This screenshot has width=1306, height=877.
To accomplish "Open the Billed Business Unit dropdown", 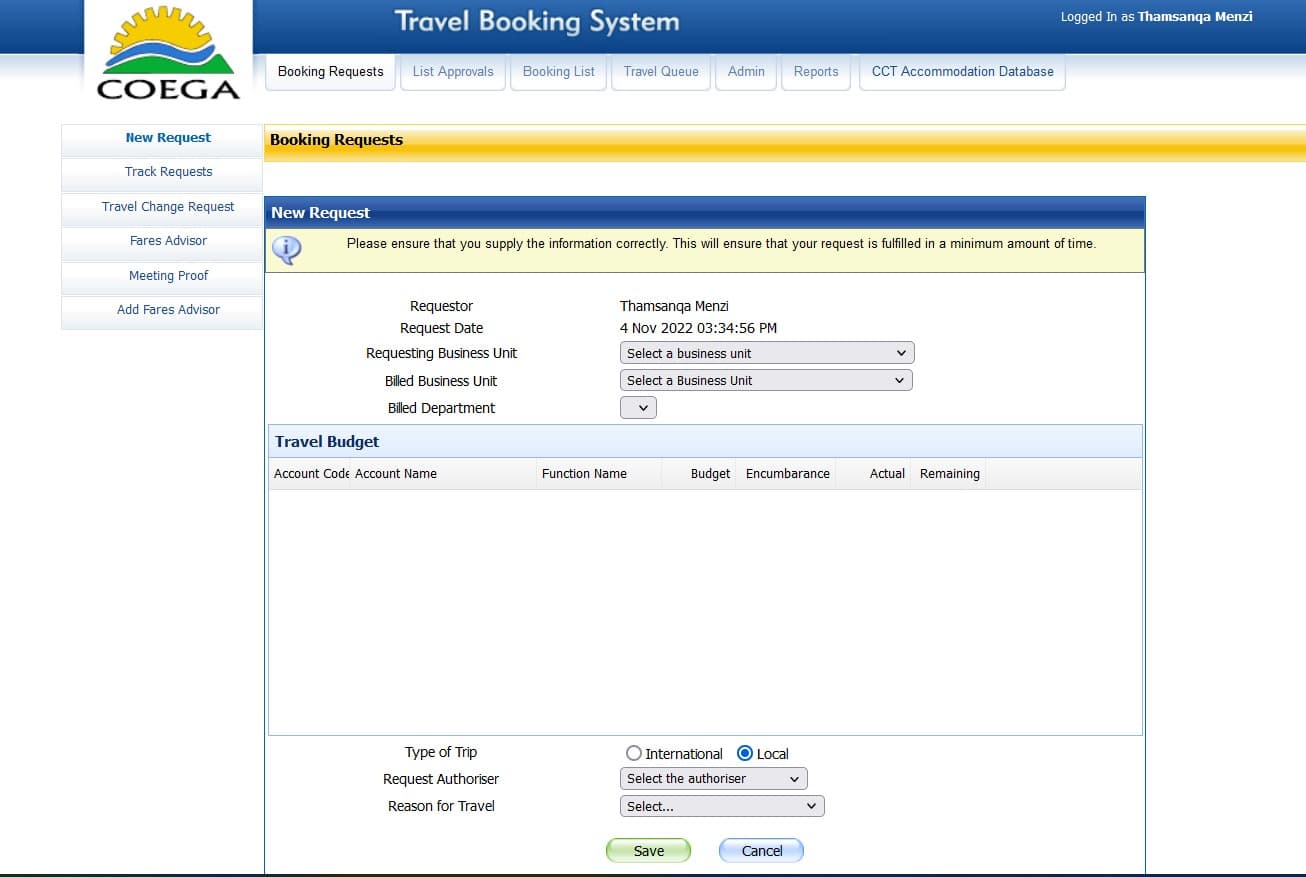I will point(766,380).
